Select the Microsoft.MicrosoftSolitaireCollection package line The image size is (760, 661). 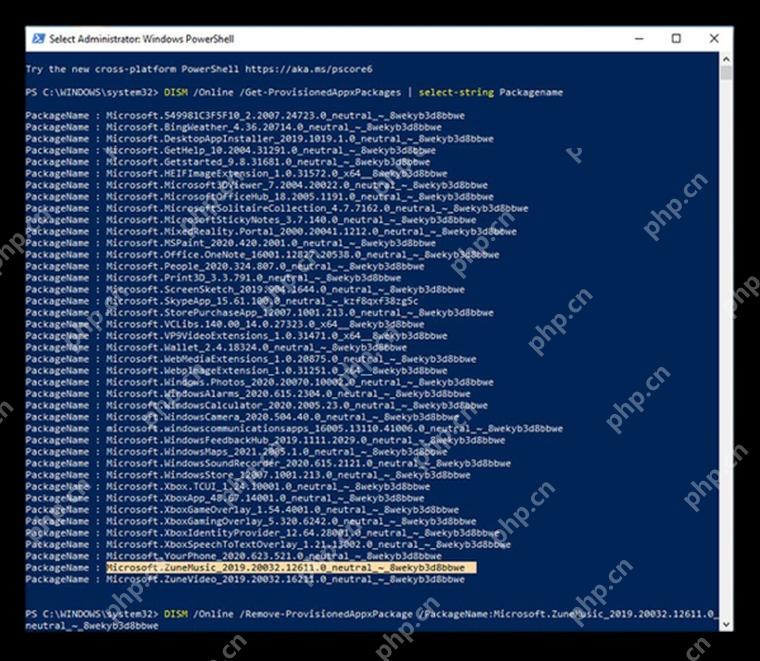(x=277, y=208)
